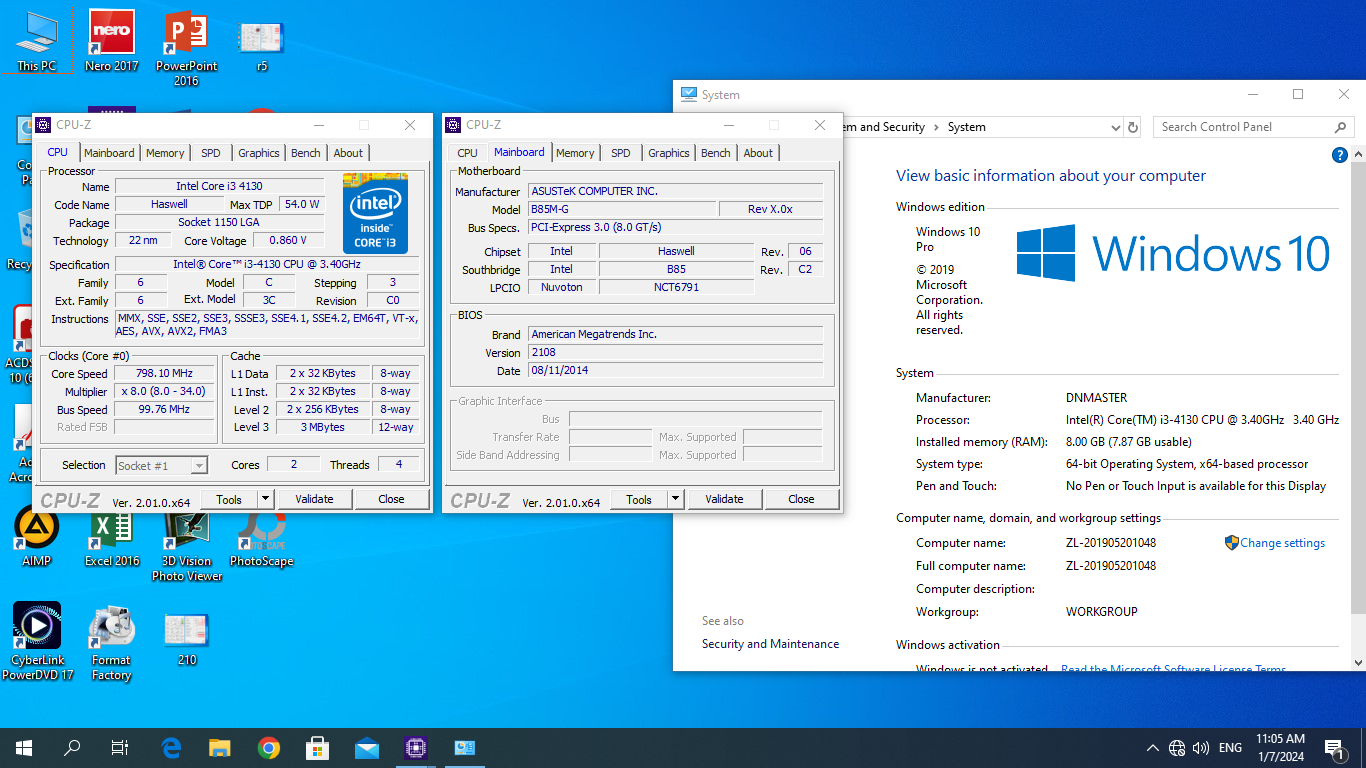Open taskbar search magnifier
This screenshot has width=1366, height=768.
point(72,747)
